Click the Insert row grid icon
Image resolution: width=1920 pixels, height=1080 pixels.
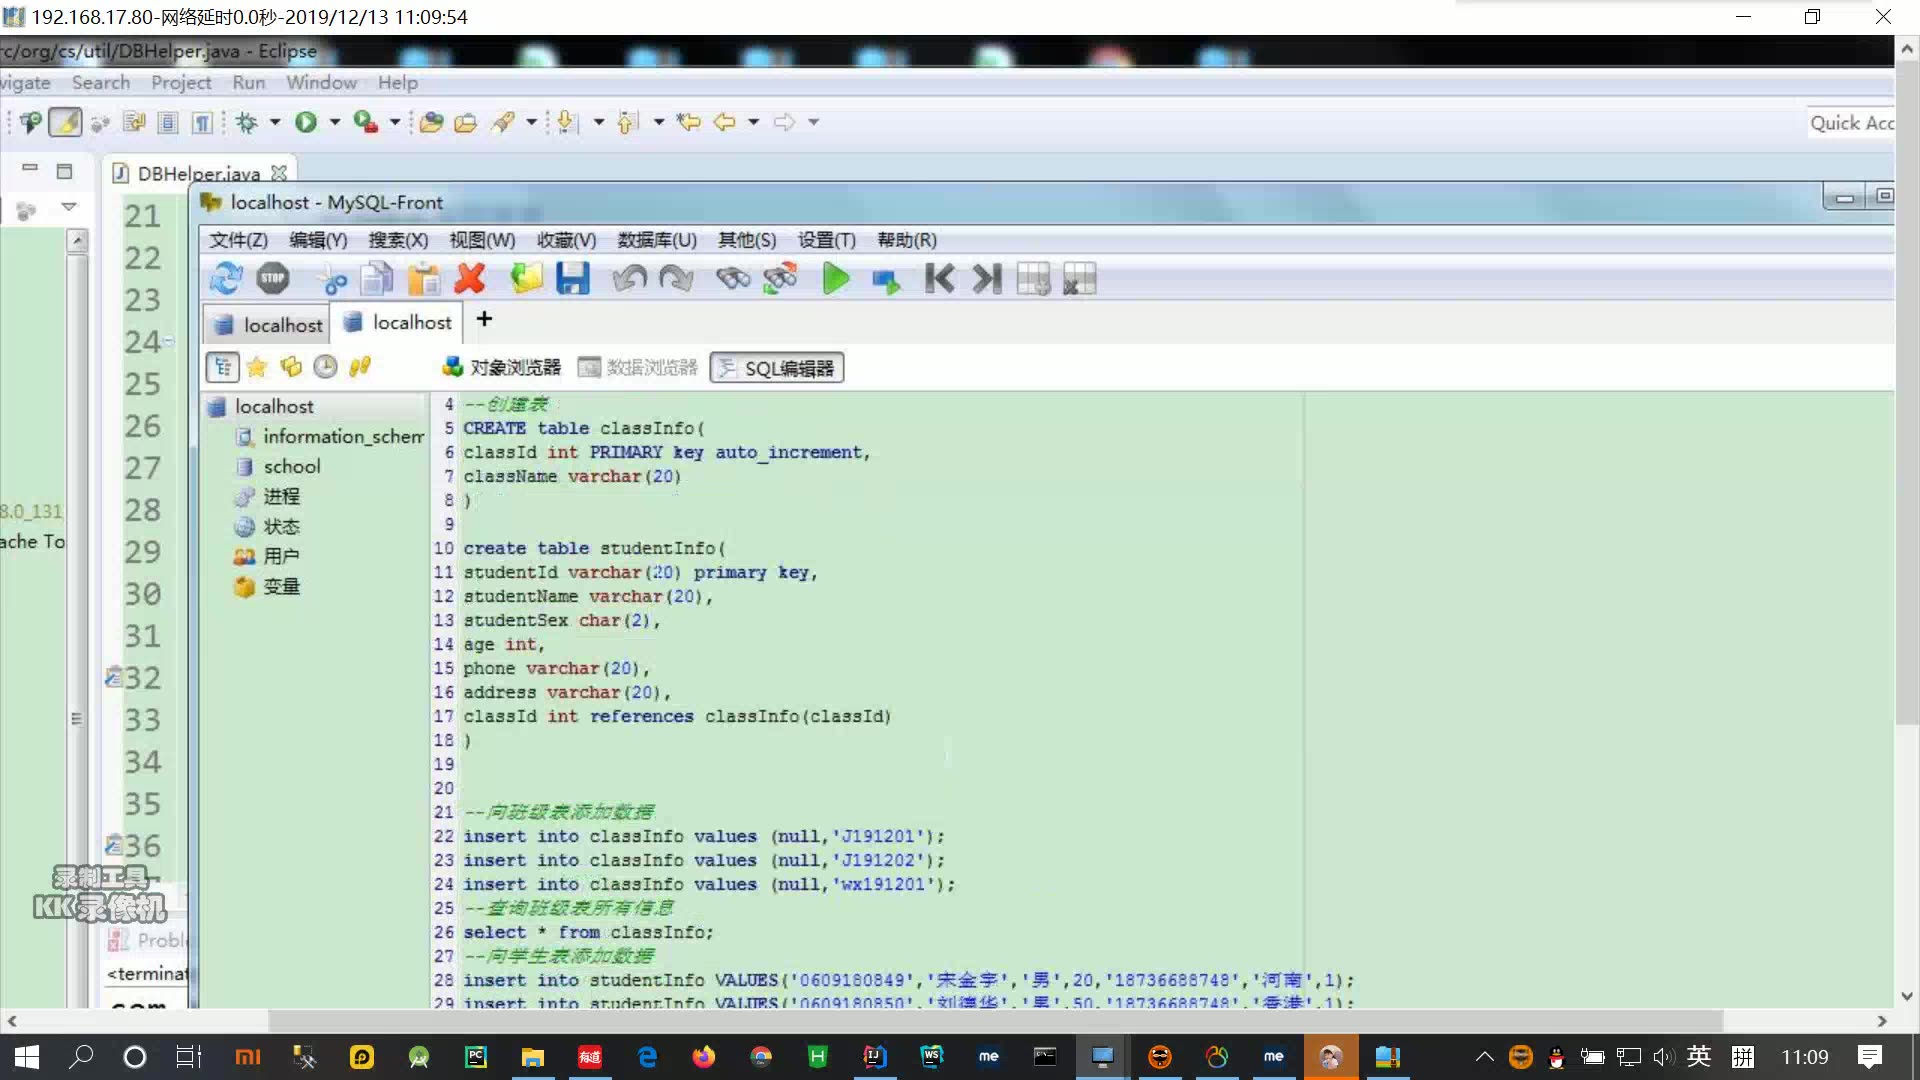click(x=1034, y=278)
